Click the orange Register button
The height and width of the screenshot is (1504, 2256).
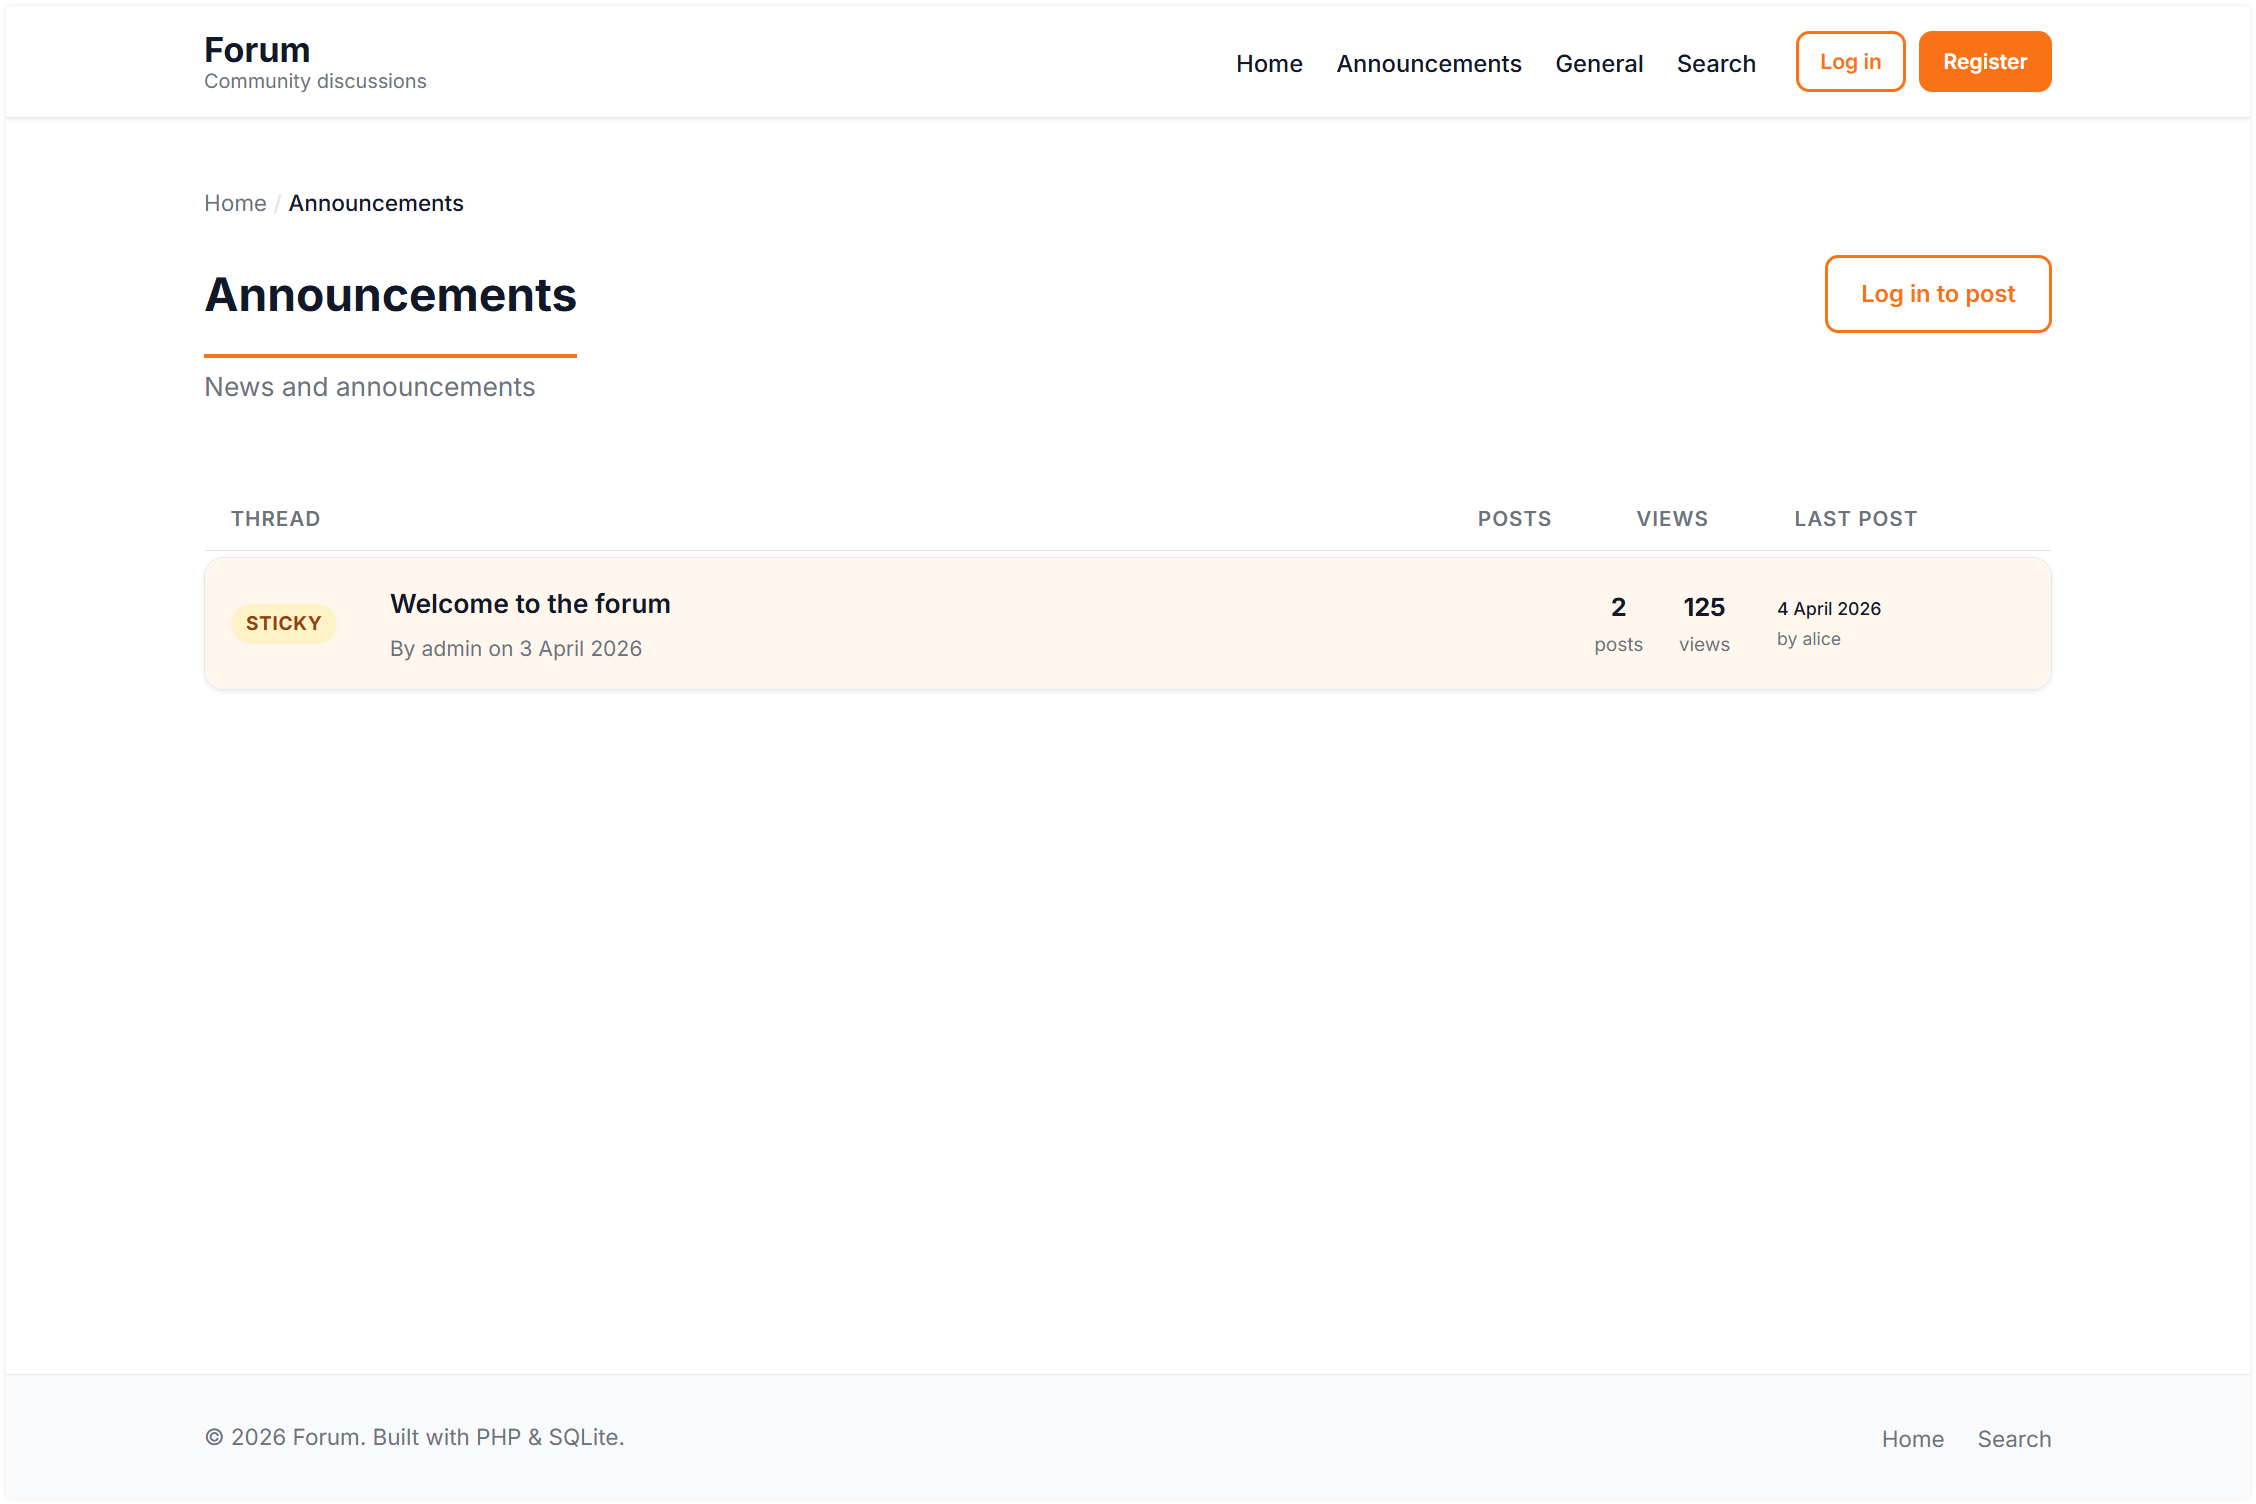pyautogui.click(x=1984, y=61)
